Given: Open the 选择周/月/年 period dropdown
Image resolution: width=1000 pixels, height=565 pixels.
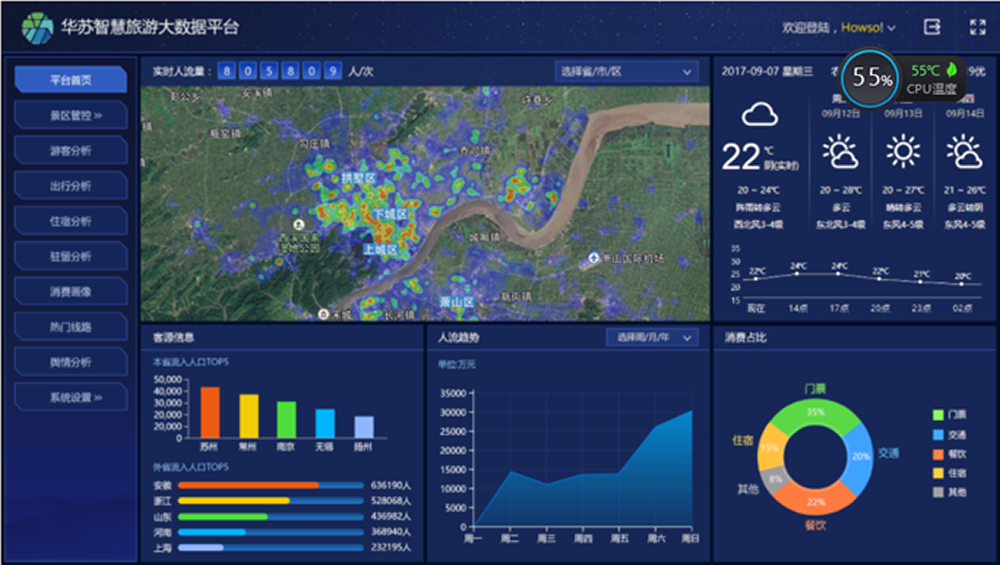Looking at the screenshot, I should point(652,338).
